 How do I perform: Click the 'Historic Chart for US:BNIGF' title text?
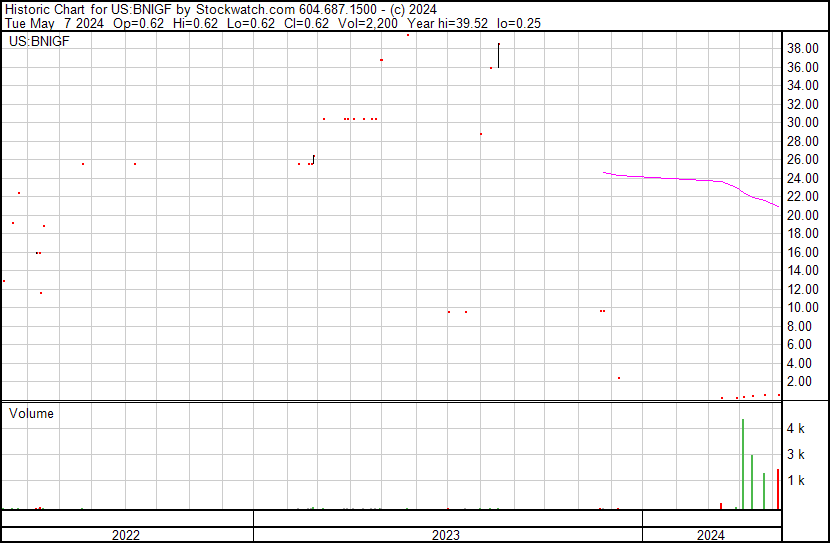(x=88, y=10)
